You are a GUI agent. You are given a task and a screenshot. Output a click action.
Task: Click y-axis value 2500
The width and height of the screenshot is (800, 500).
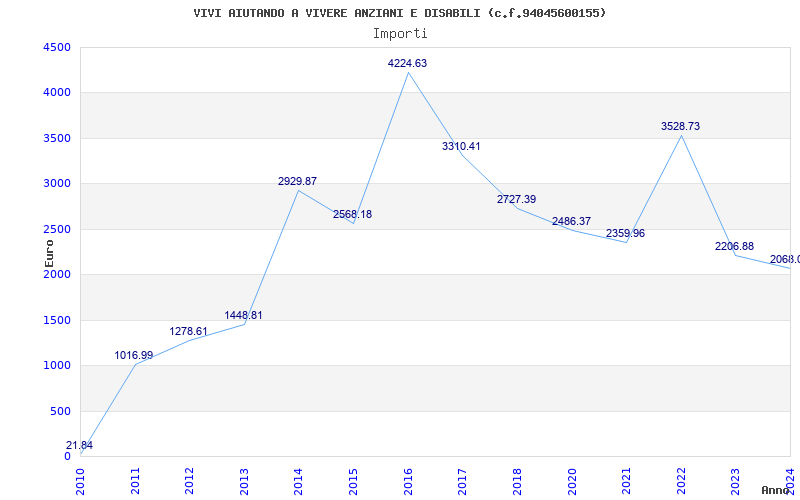(57, 230)
